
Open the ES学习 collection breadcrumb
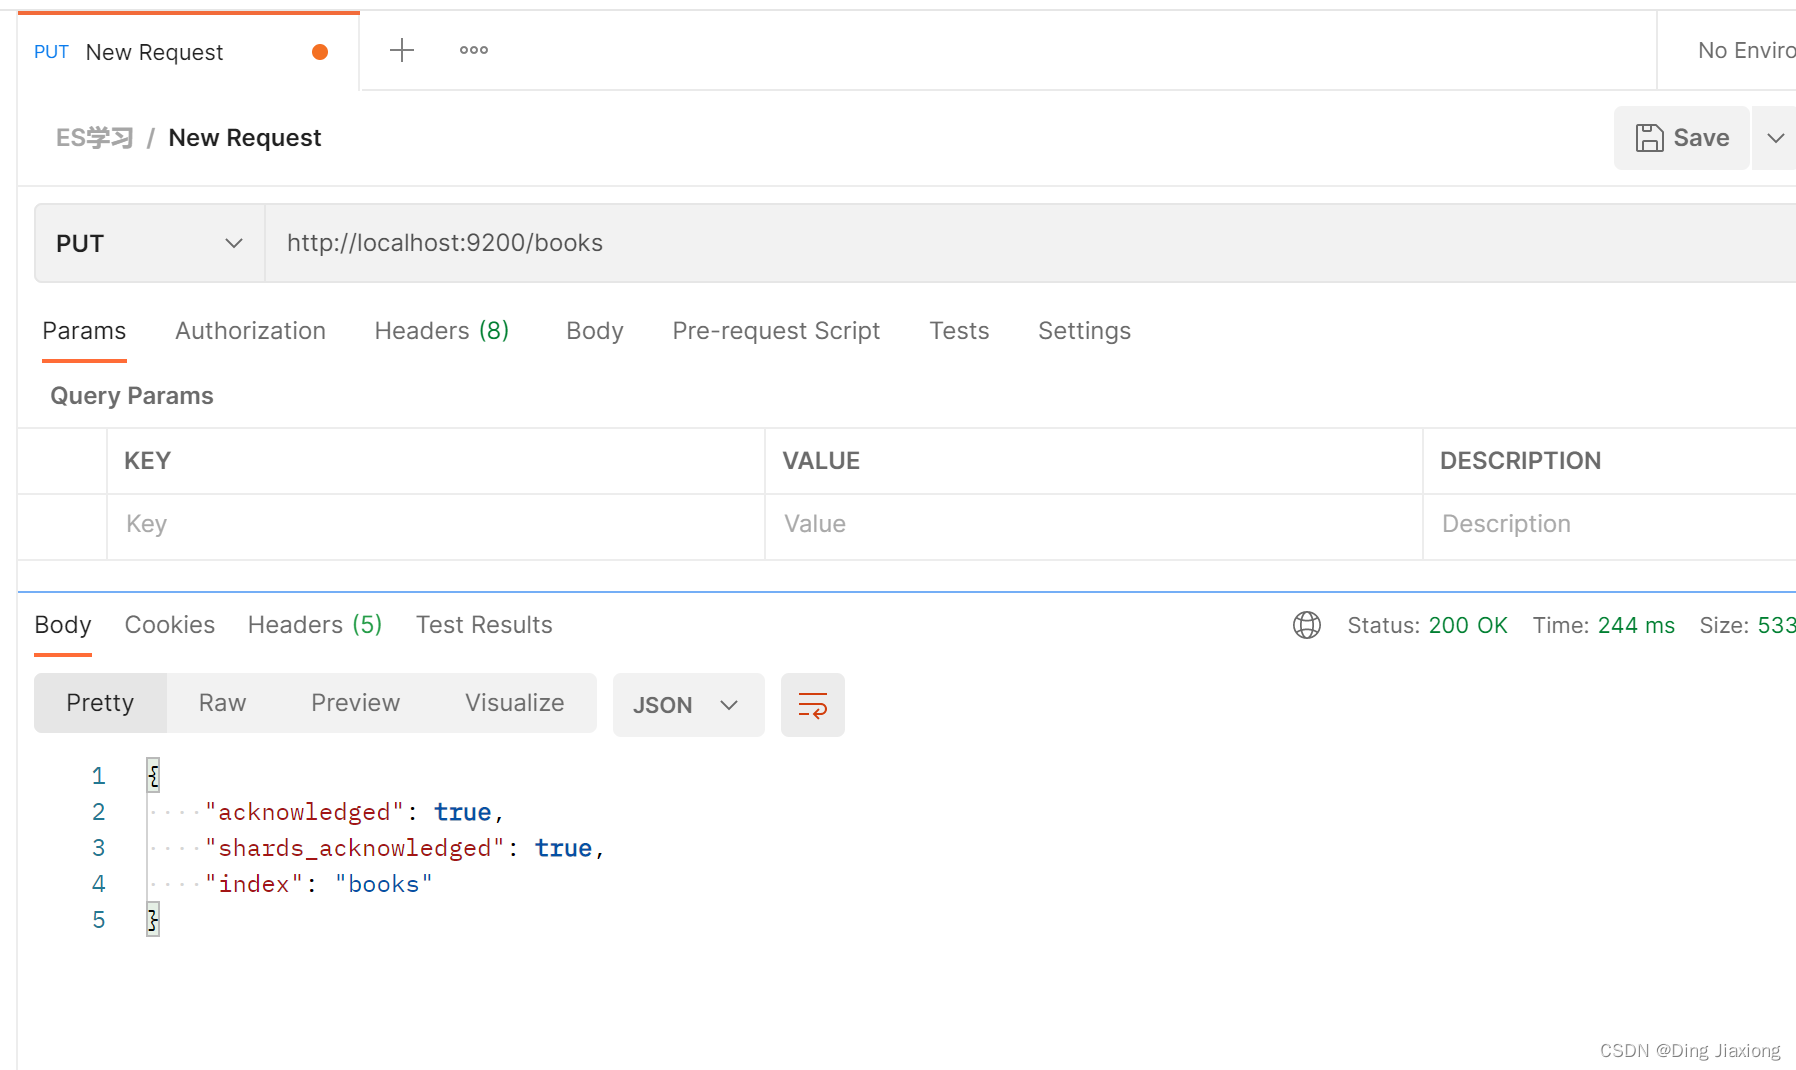click(94, 138)
